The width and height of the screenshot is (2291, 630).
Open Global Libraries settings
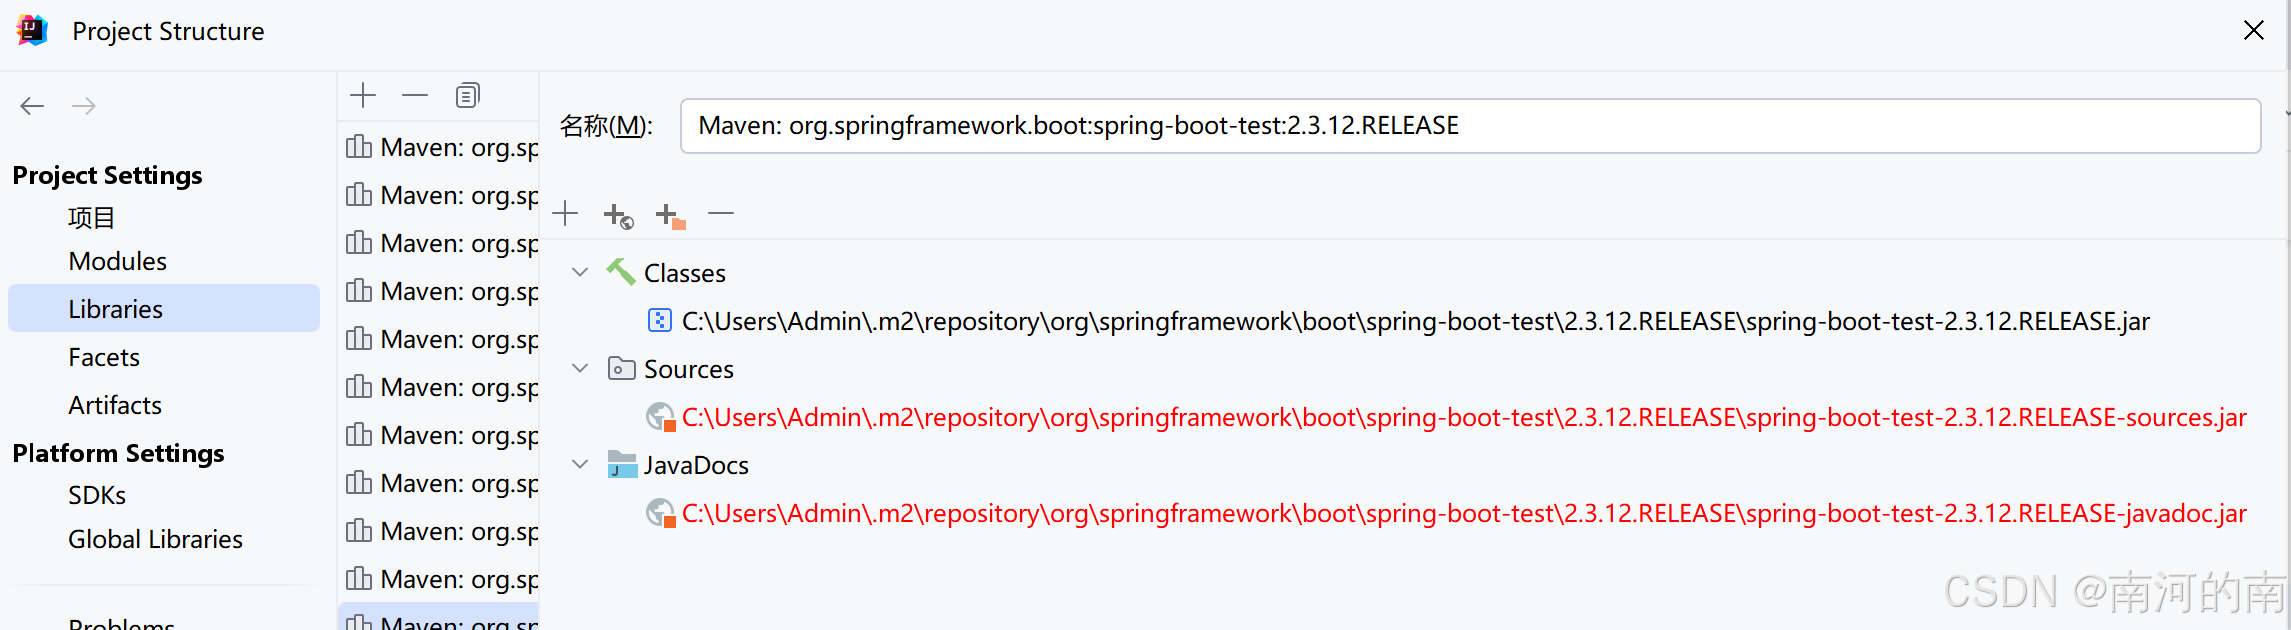coord(155,539)
